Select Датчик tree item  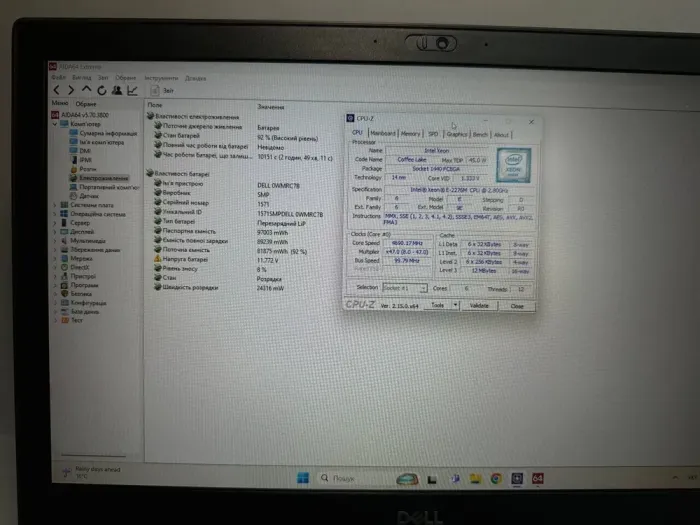coord(84,196)
